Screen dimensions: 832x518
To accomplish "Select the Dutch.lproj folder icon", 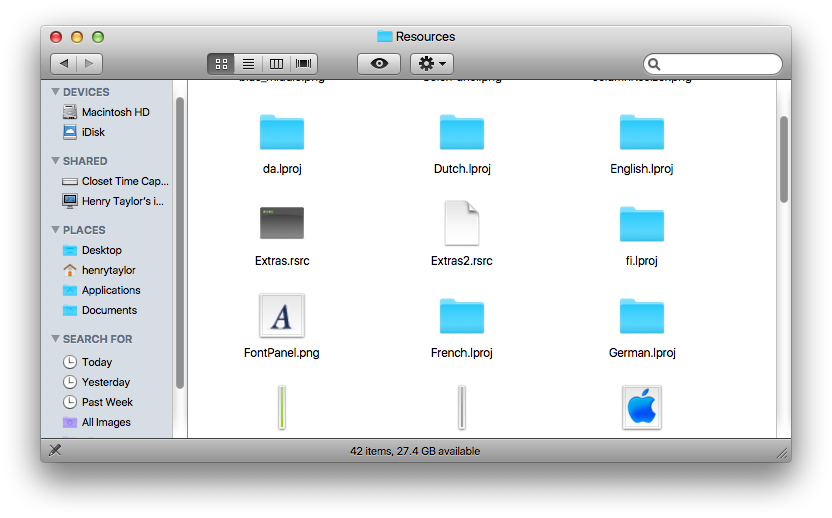I will 462,132.
